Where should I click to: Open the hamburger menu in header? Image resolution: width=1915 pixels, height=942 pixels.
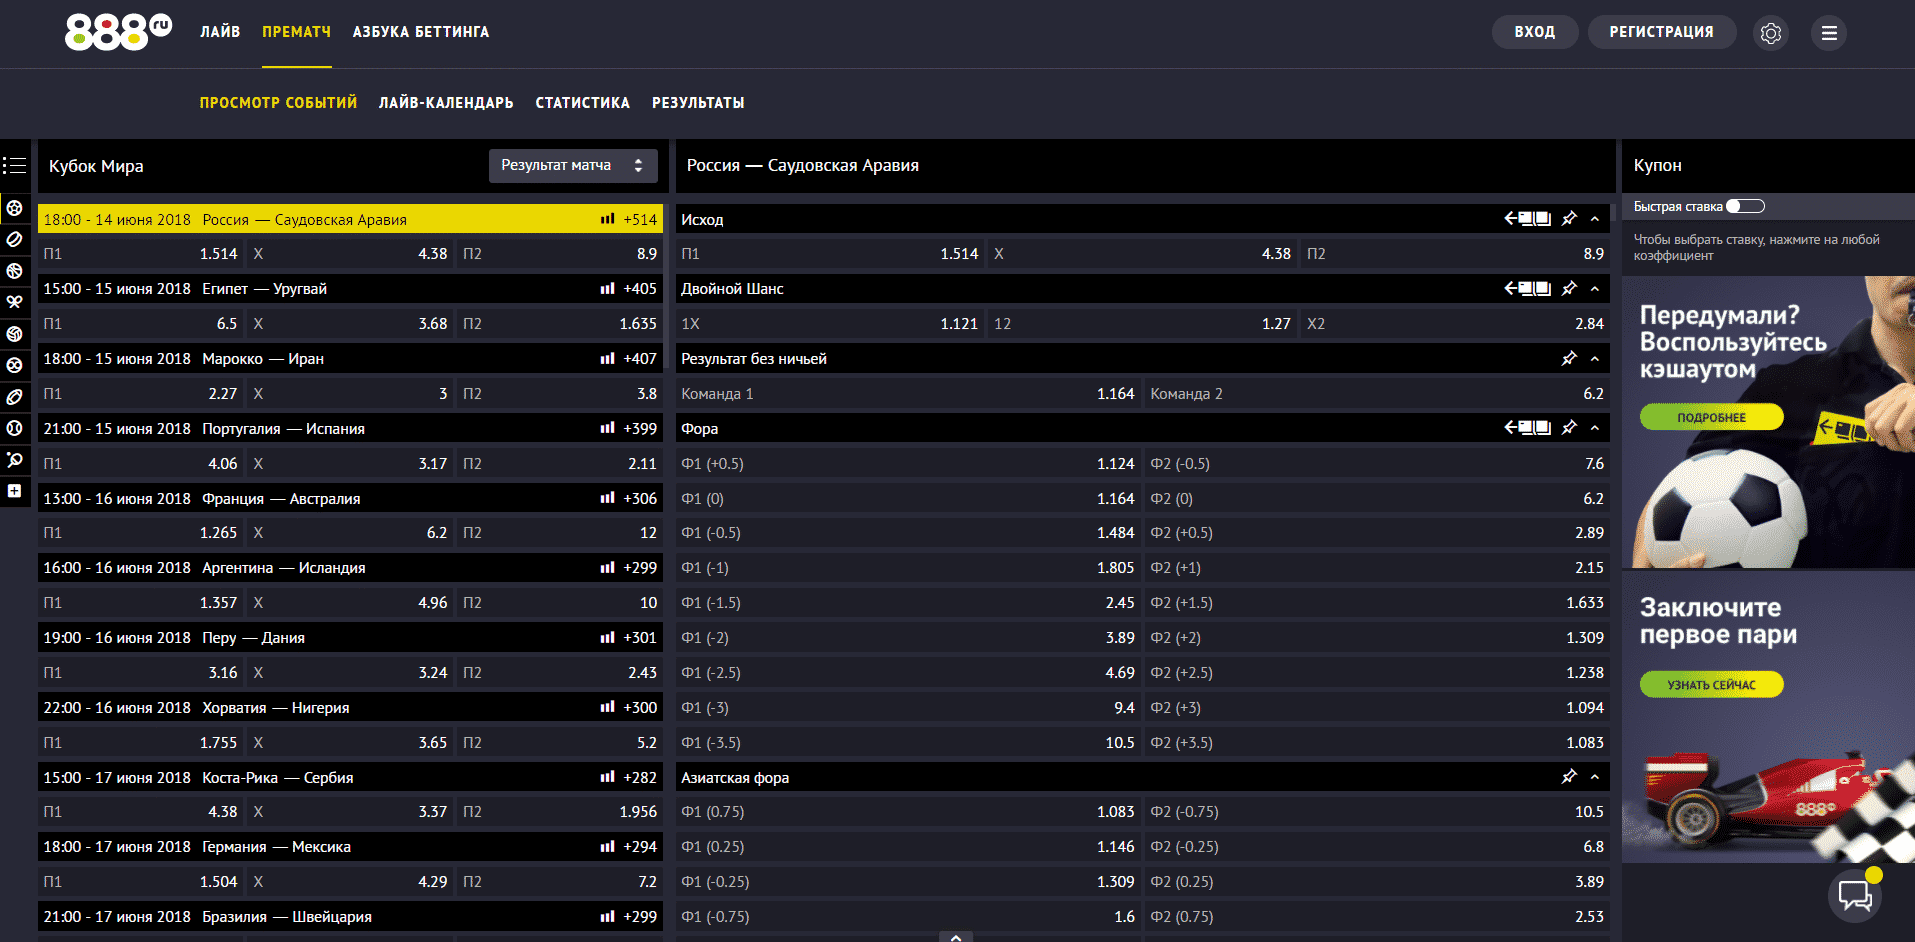(1829, 33)
